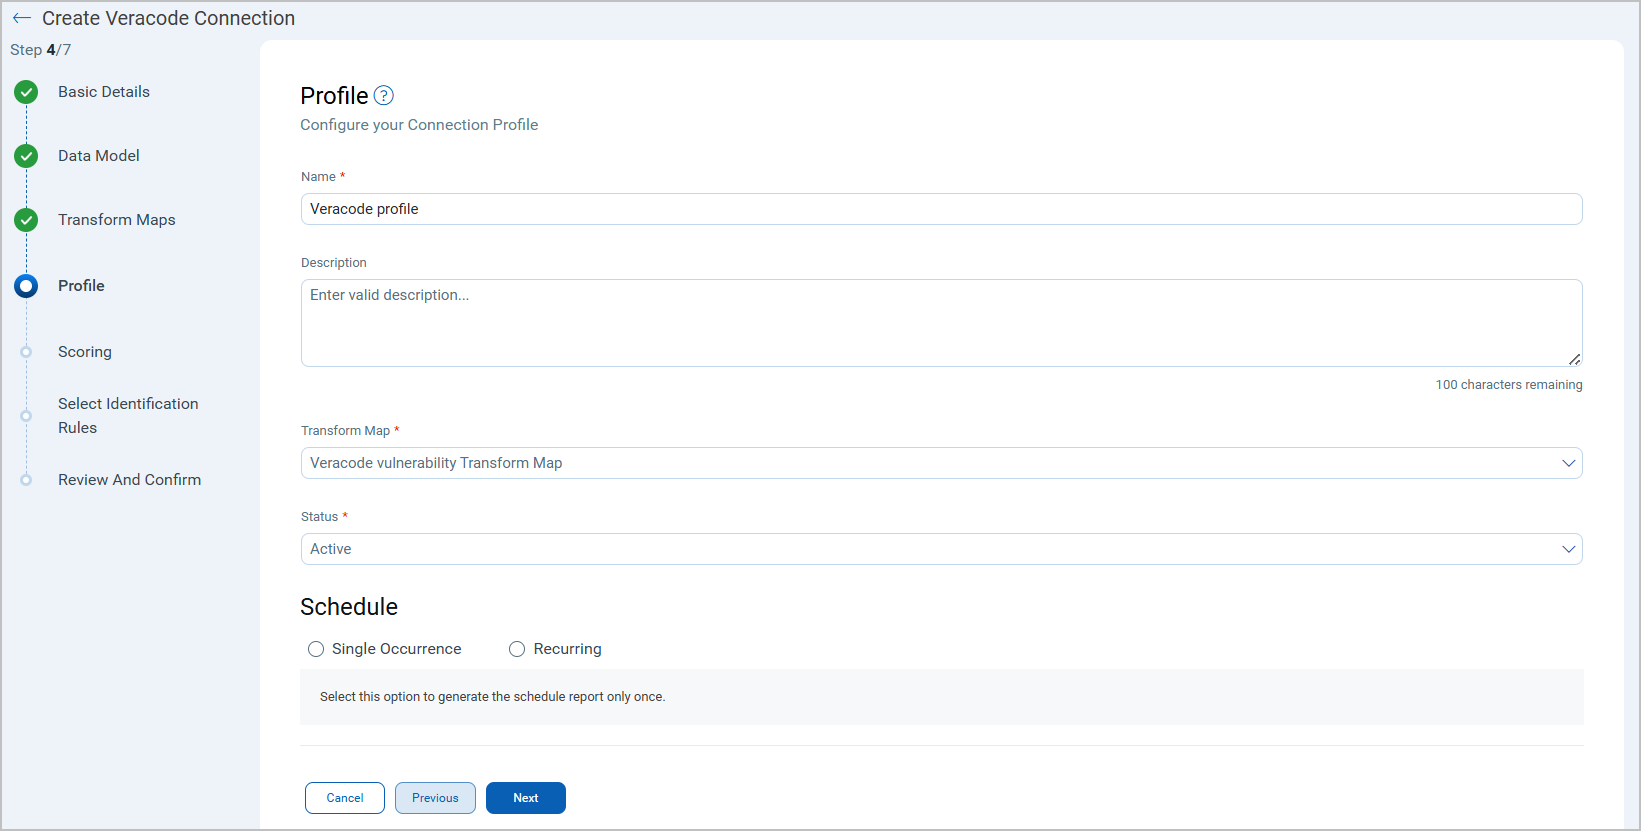
Task: Click the green checkmark for Basic Details
Action: (26, 92)
